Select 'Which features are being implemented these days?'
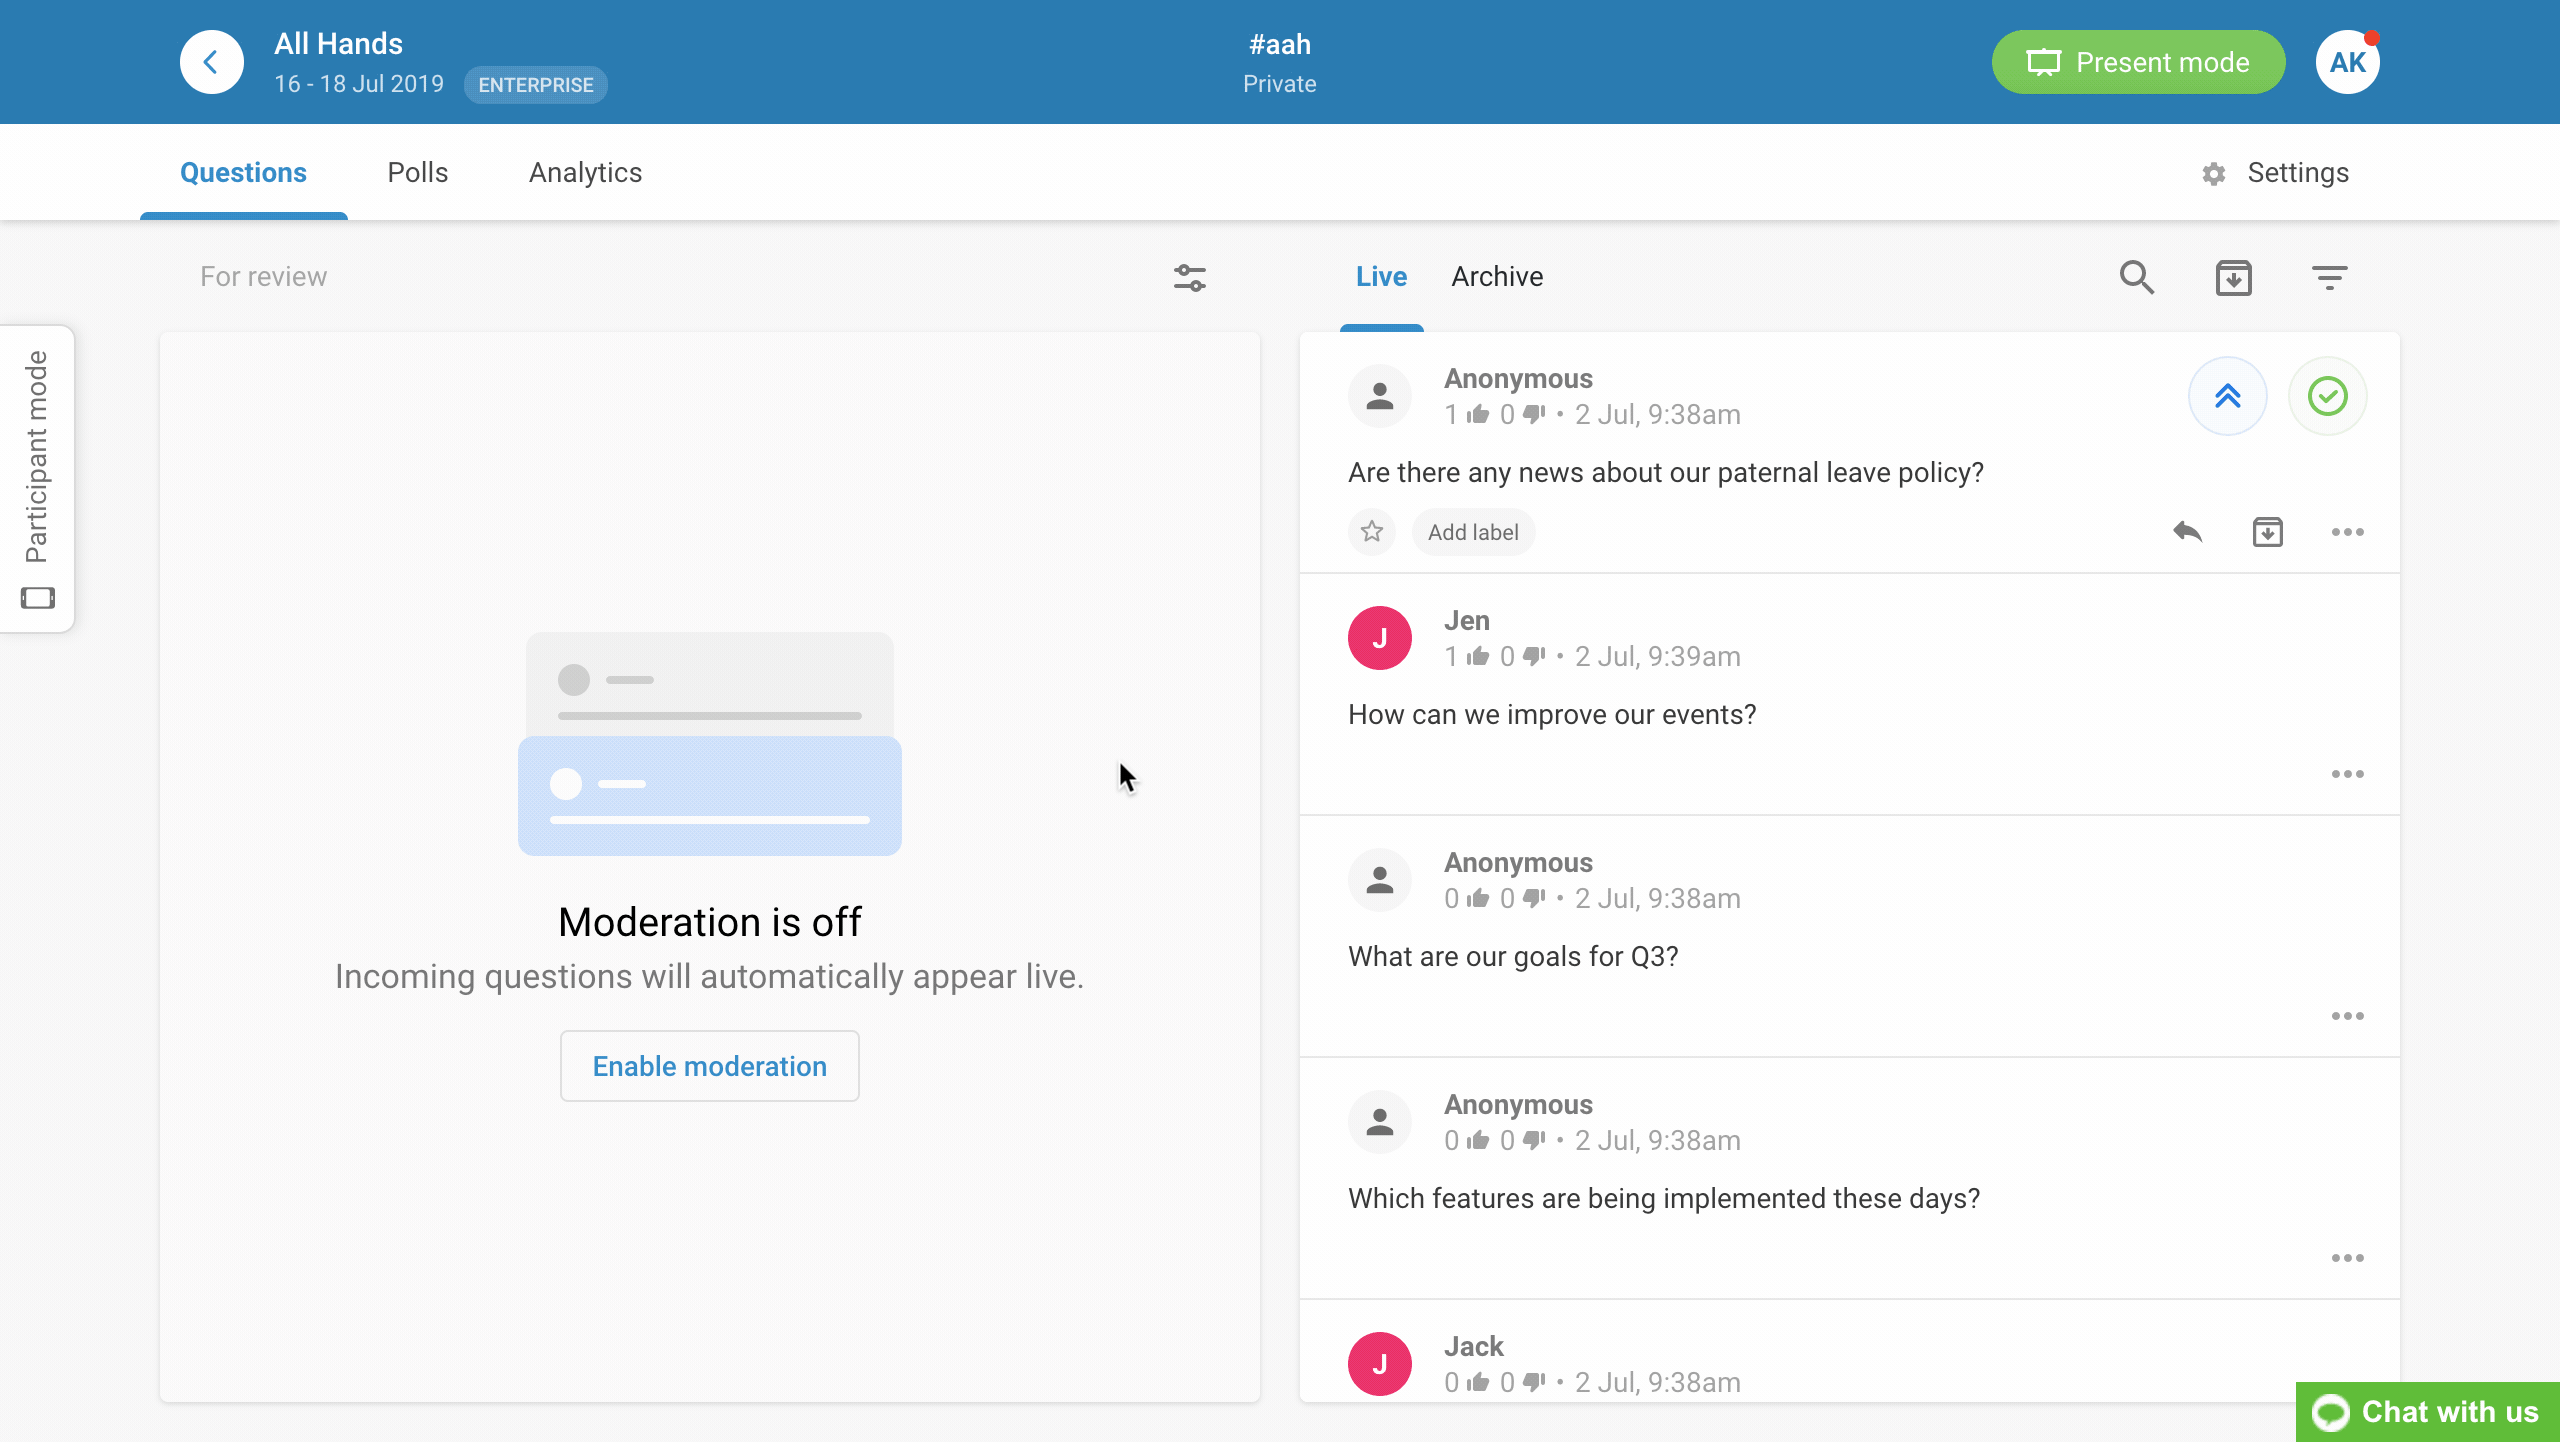 pyautogui.click(x=1664, y=1199)
